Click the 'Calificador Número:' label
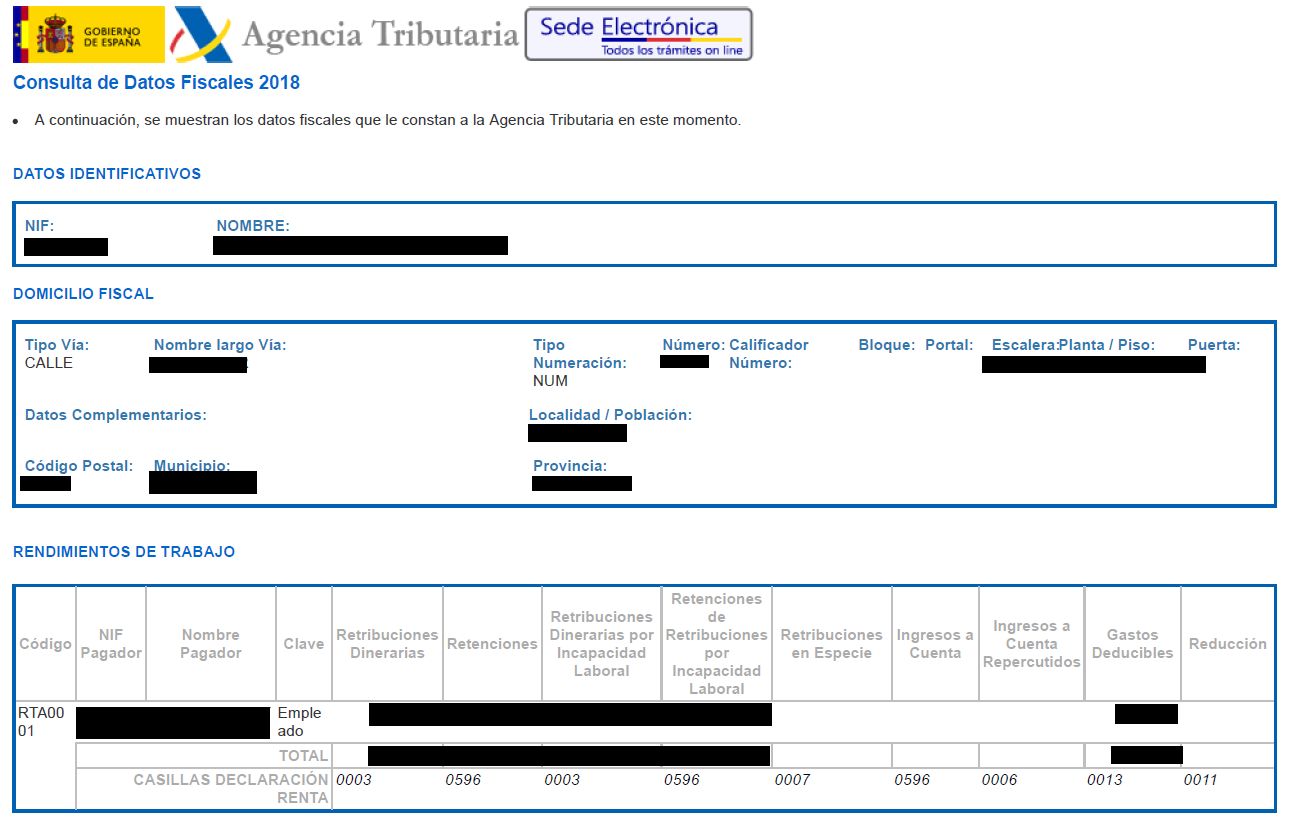Viewport: 1292px width, 824px height. (x=769, y=354)
